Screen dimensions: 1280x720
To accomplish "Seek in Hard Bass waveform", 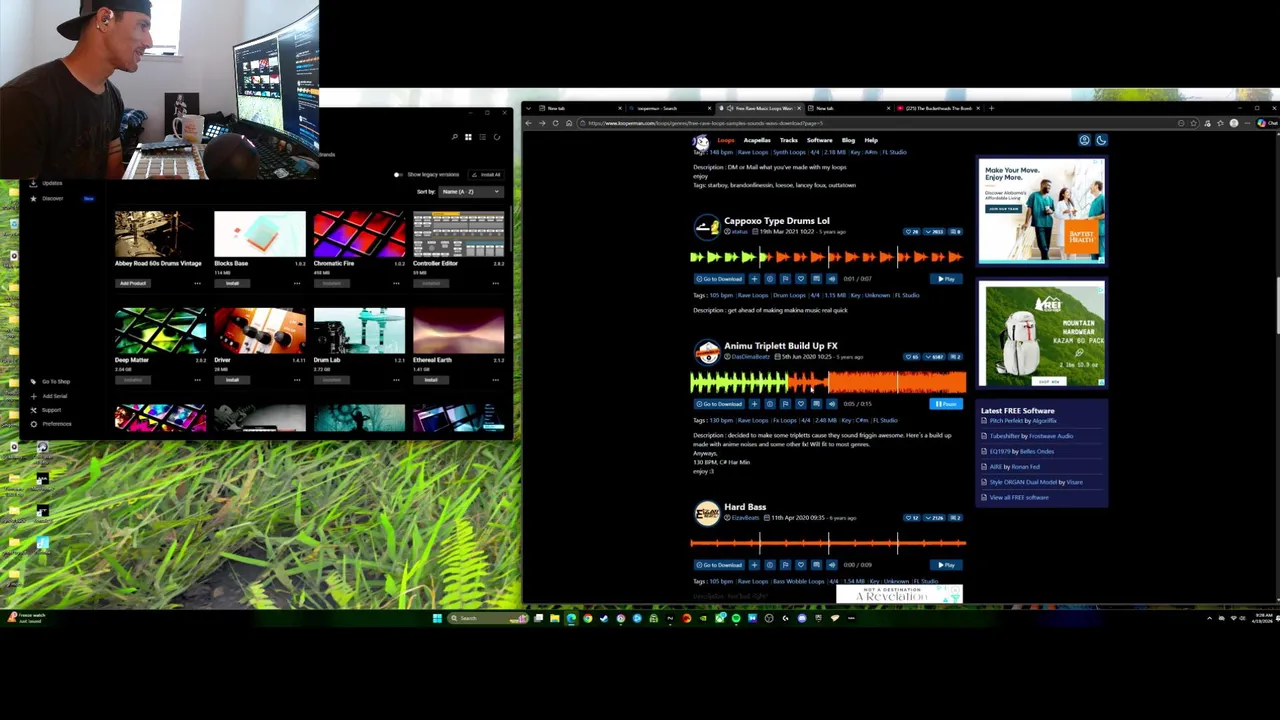I will point(828,543).
